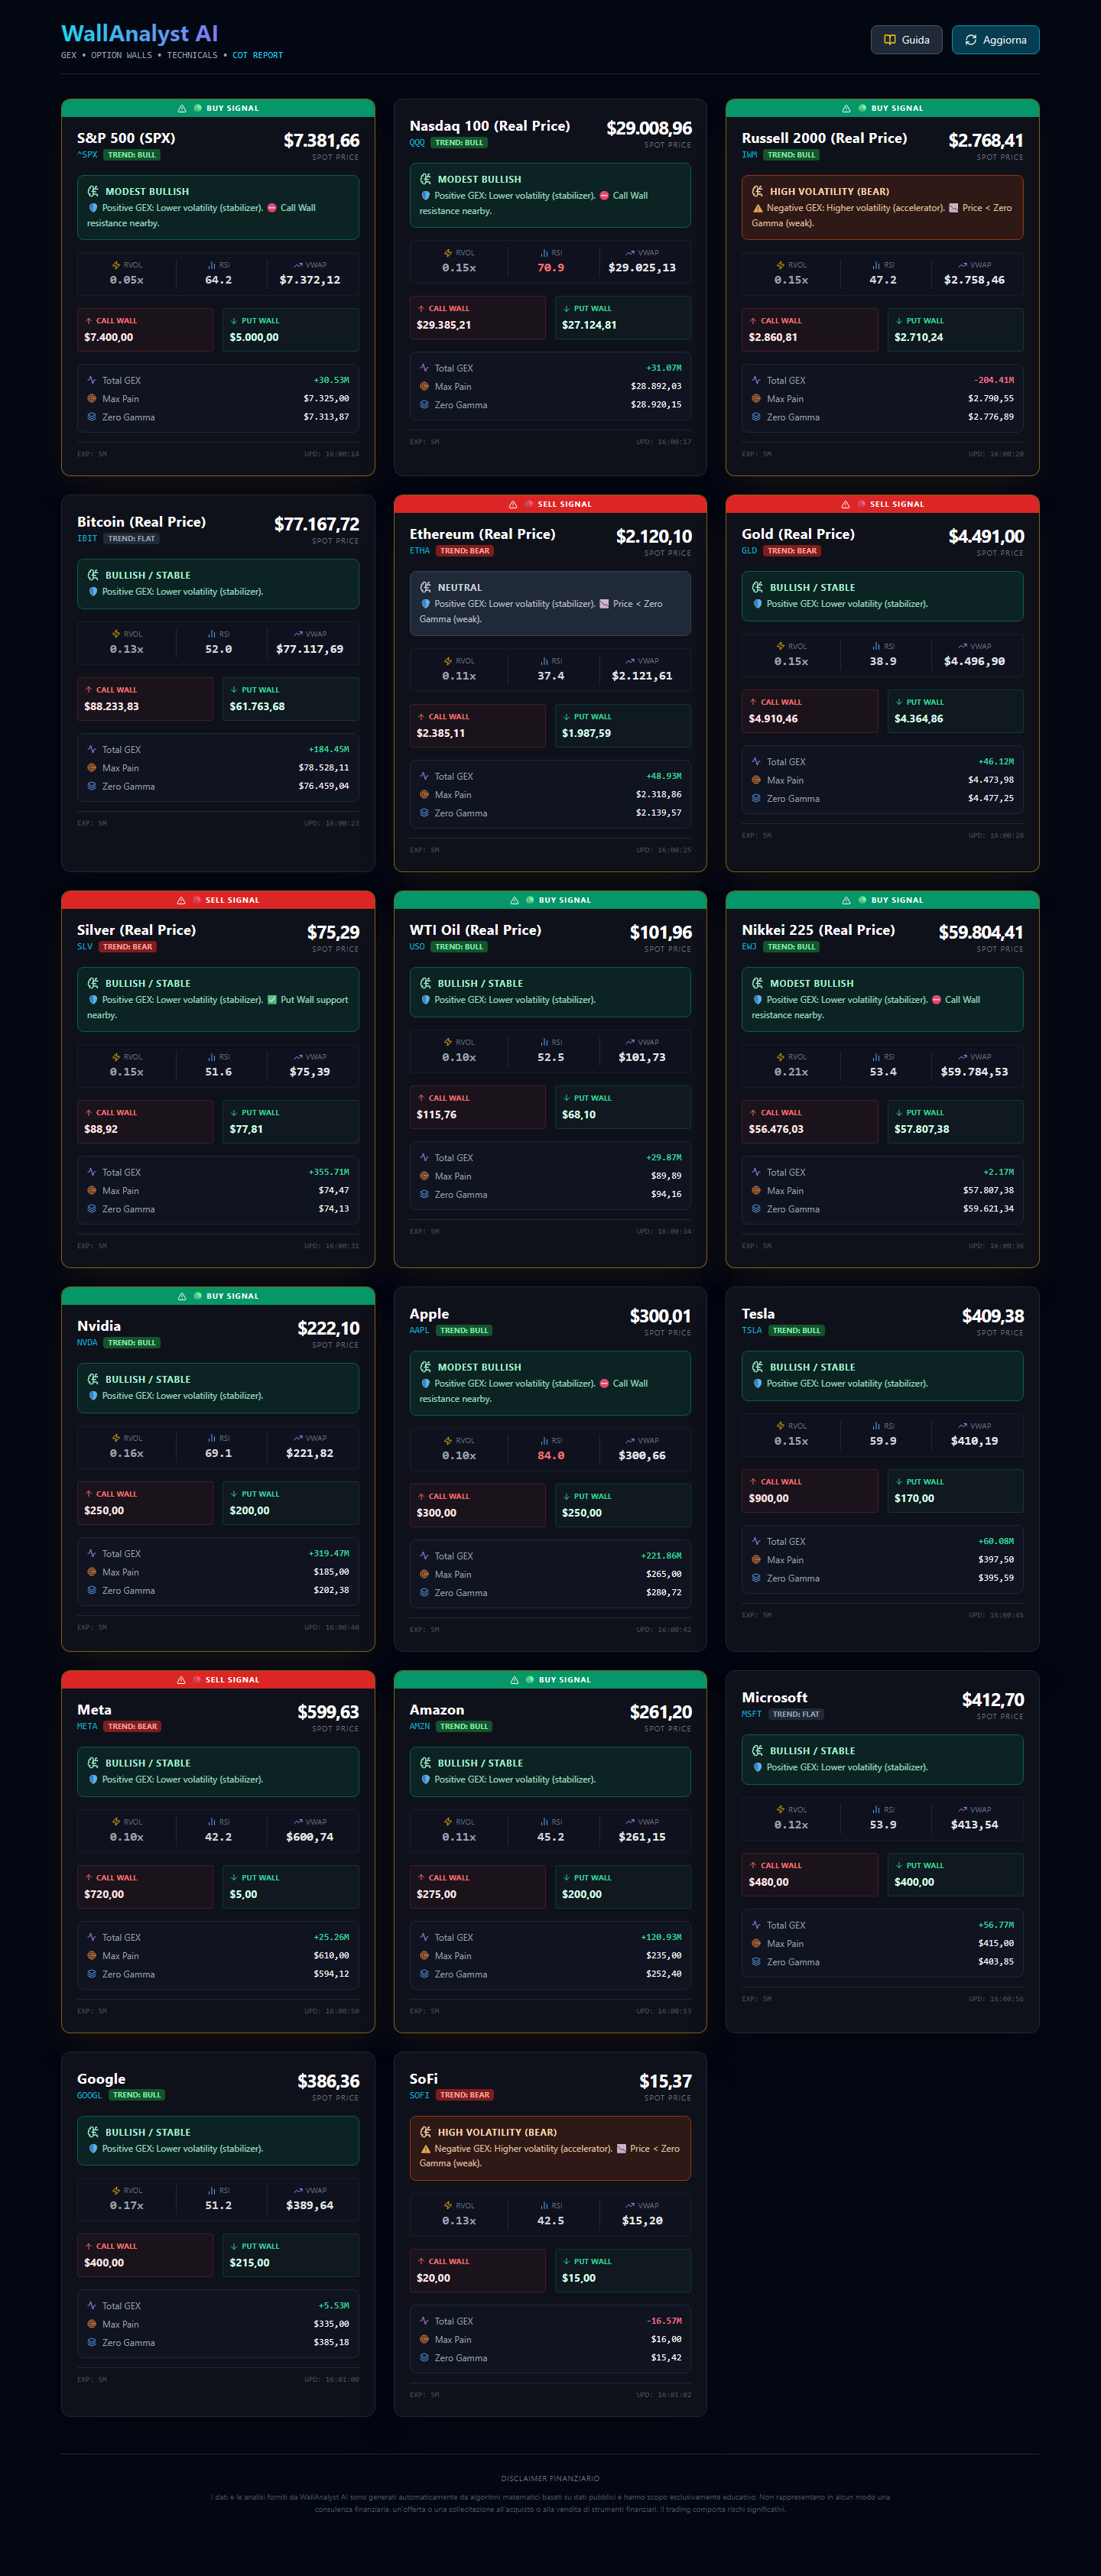
Task: Click the RVOL lightning icon in S&P 500 card
Action: pyautogui.click(x=116, y=265)
